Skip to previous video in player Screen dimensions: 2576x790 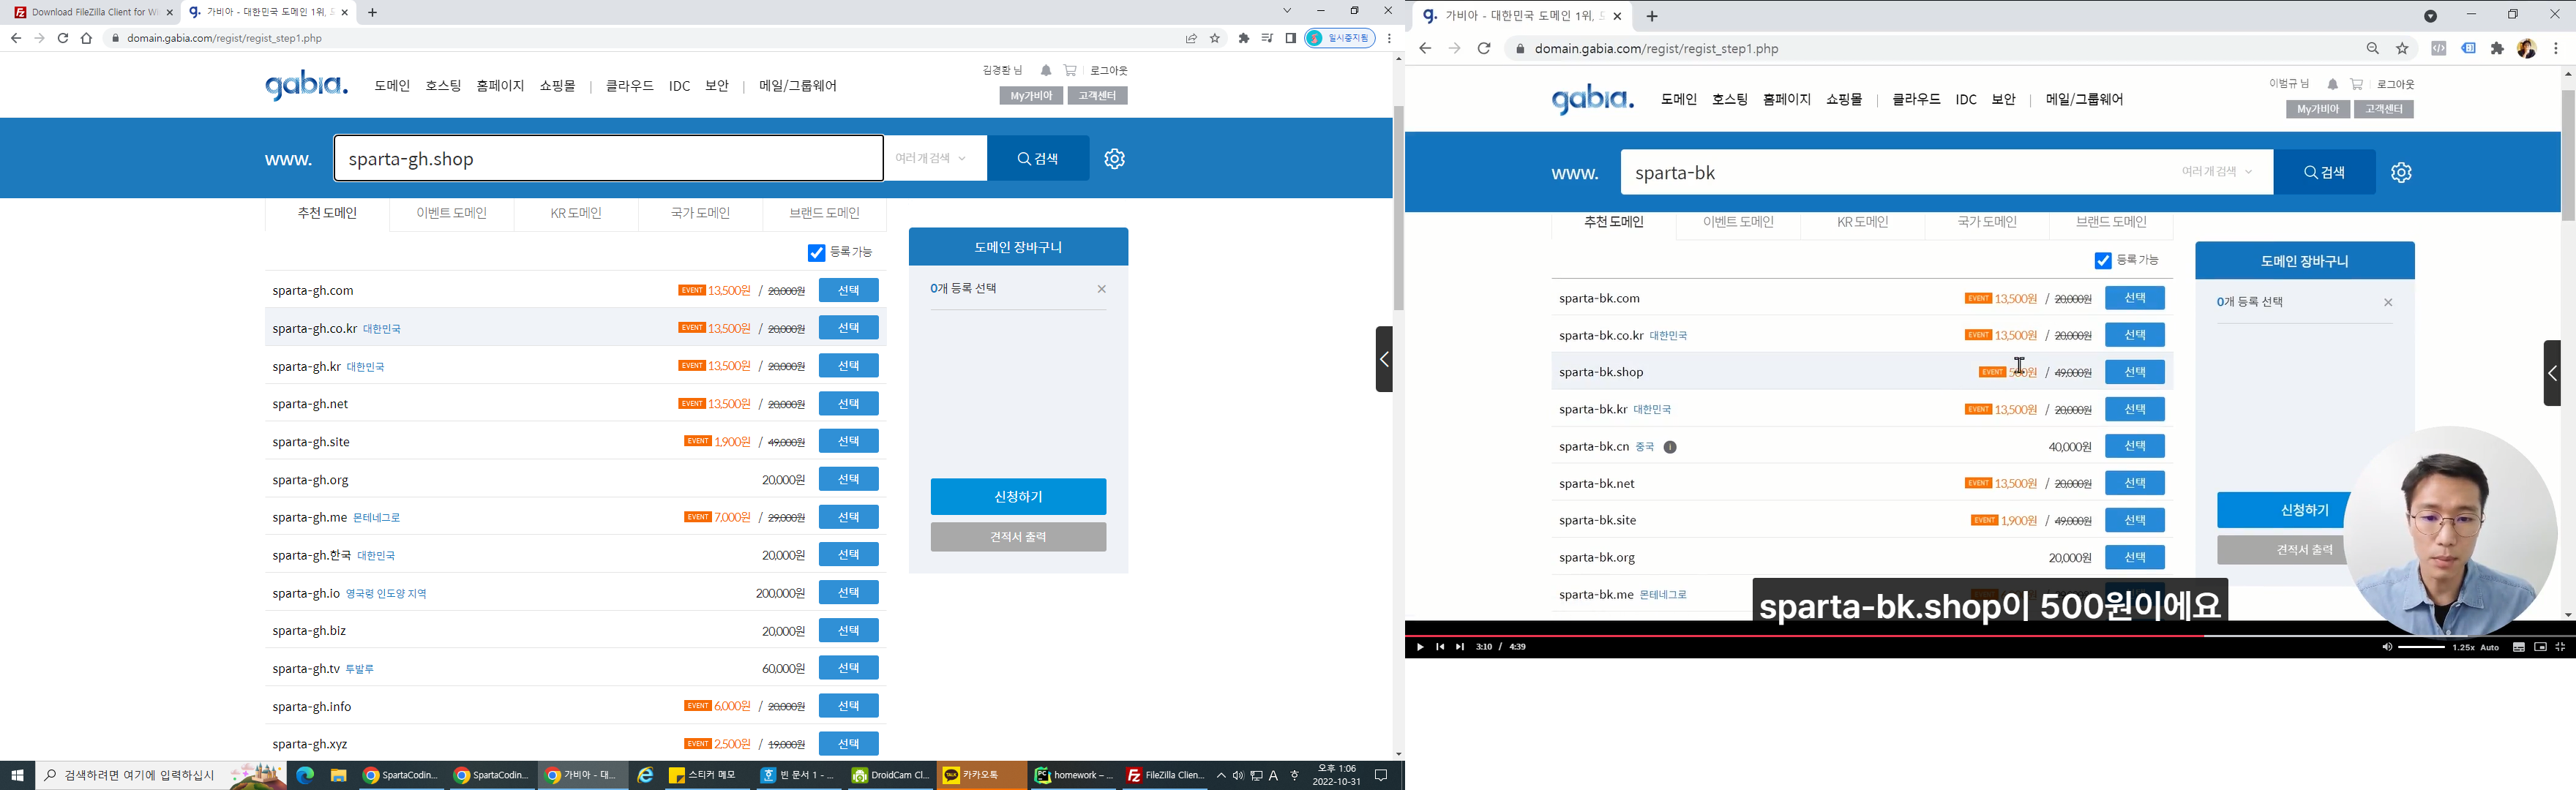[x=1440, y=647]
